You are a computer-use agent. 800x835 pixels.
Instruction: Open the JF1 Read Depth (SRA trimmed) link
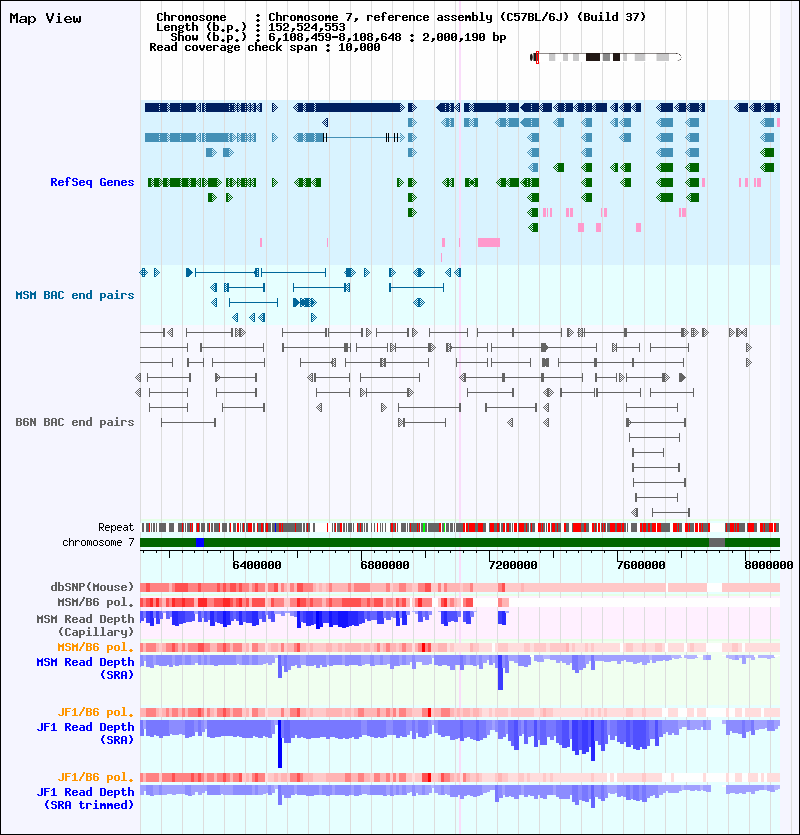coord(85,798)
